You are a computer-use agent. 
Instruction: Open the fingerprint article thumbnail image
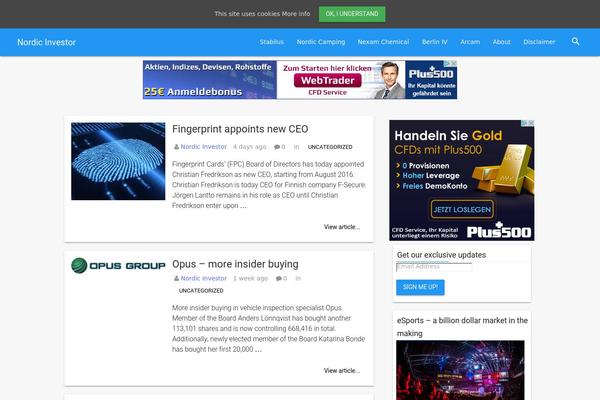point(118,161)
